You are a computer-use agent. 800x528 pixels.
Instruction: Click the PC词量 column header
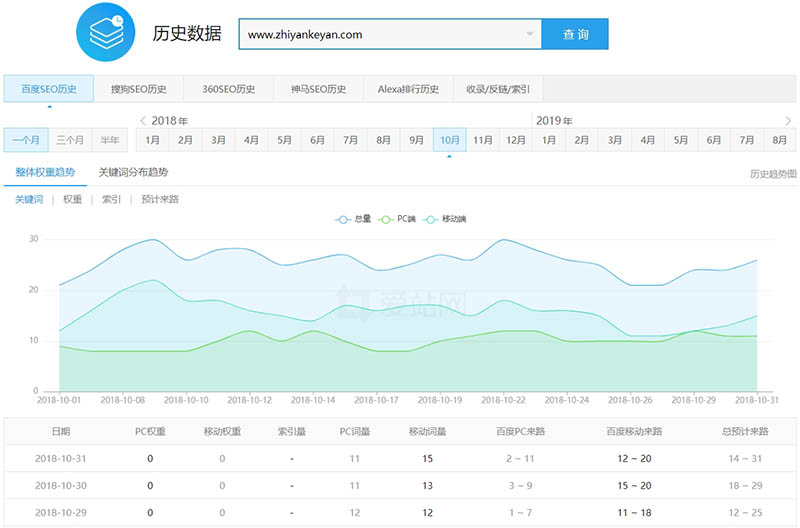[x=355, y=431]
